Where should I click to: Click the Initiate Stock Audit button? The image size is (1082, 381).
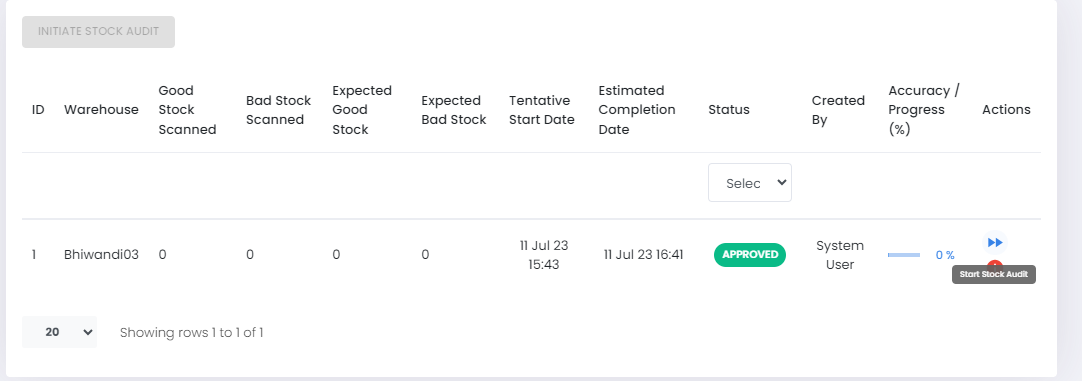(x=98, y=32)
